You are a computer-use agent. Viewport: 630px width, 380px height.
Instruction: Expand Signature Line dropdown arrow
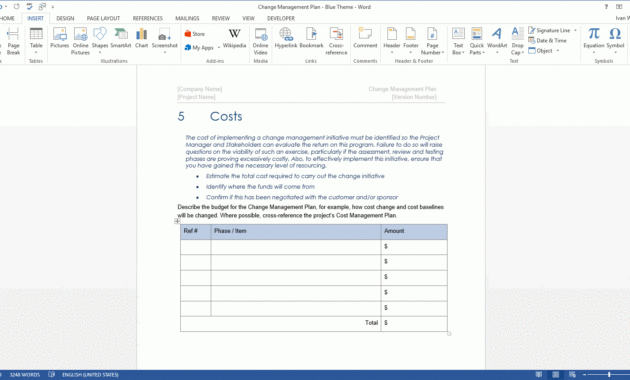(x=575, y=30)
